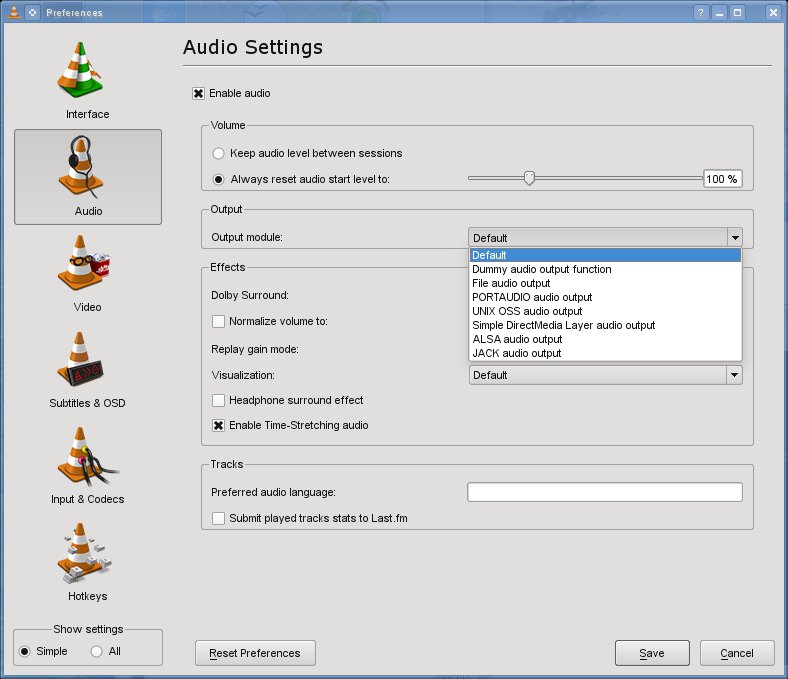Close the Preferences window
The width and height of the screenshot is (788, 679).
pos(773,12)
